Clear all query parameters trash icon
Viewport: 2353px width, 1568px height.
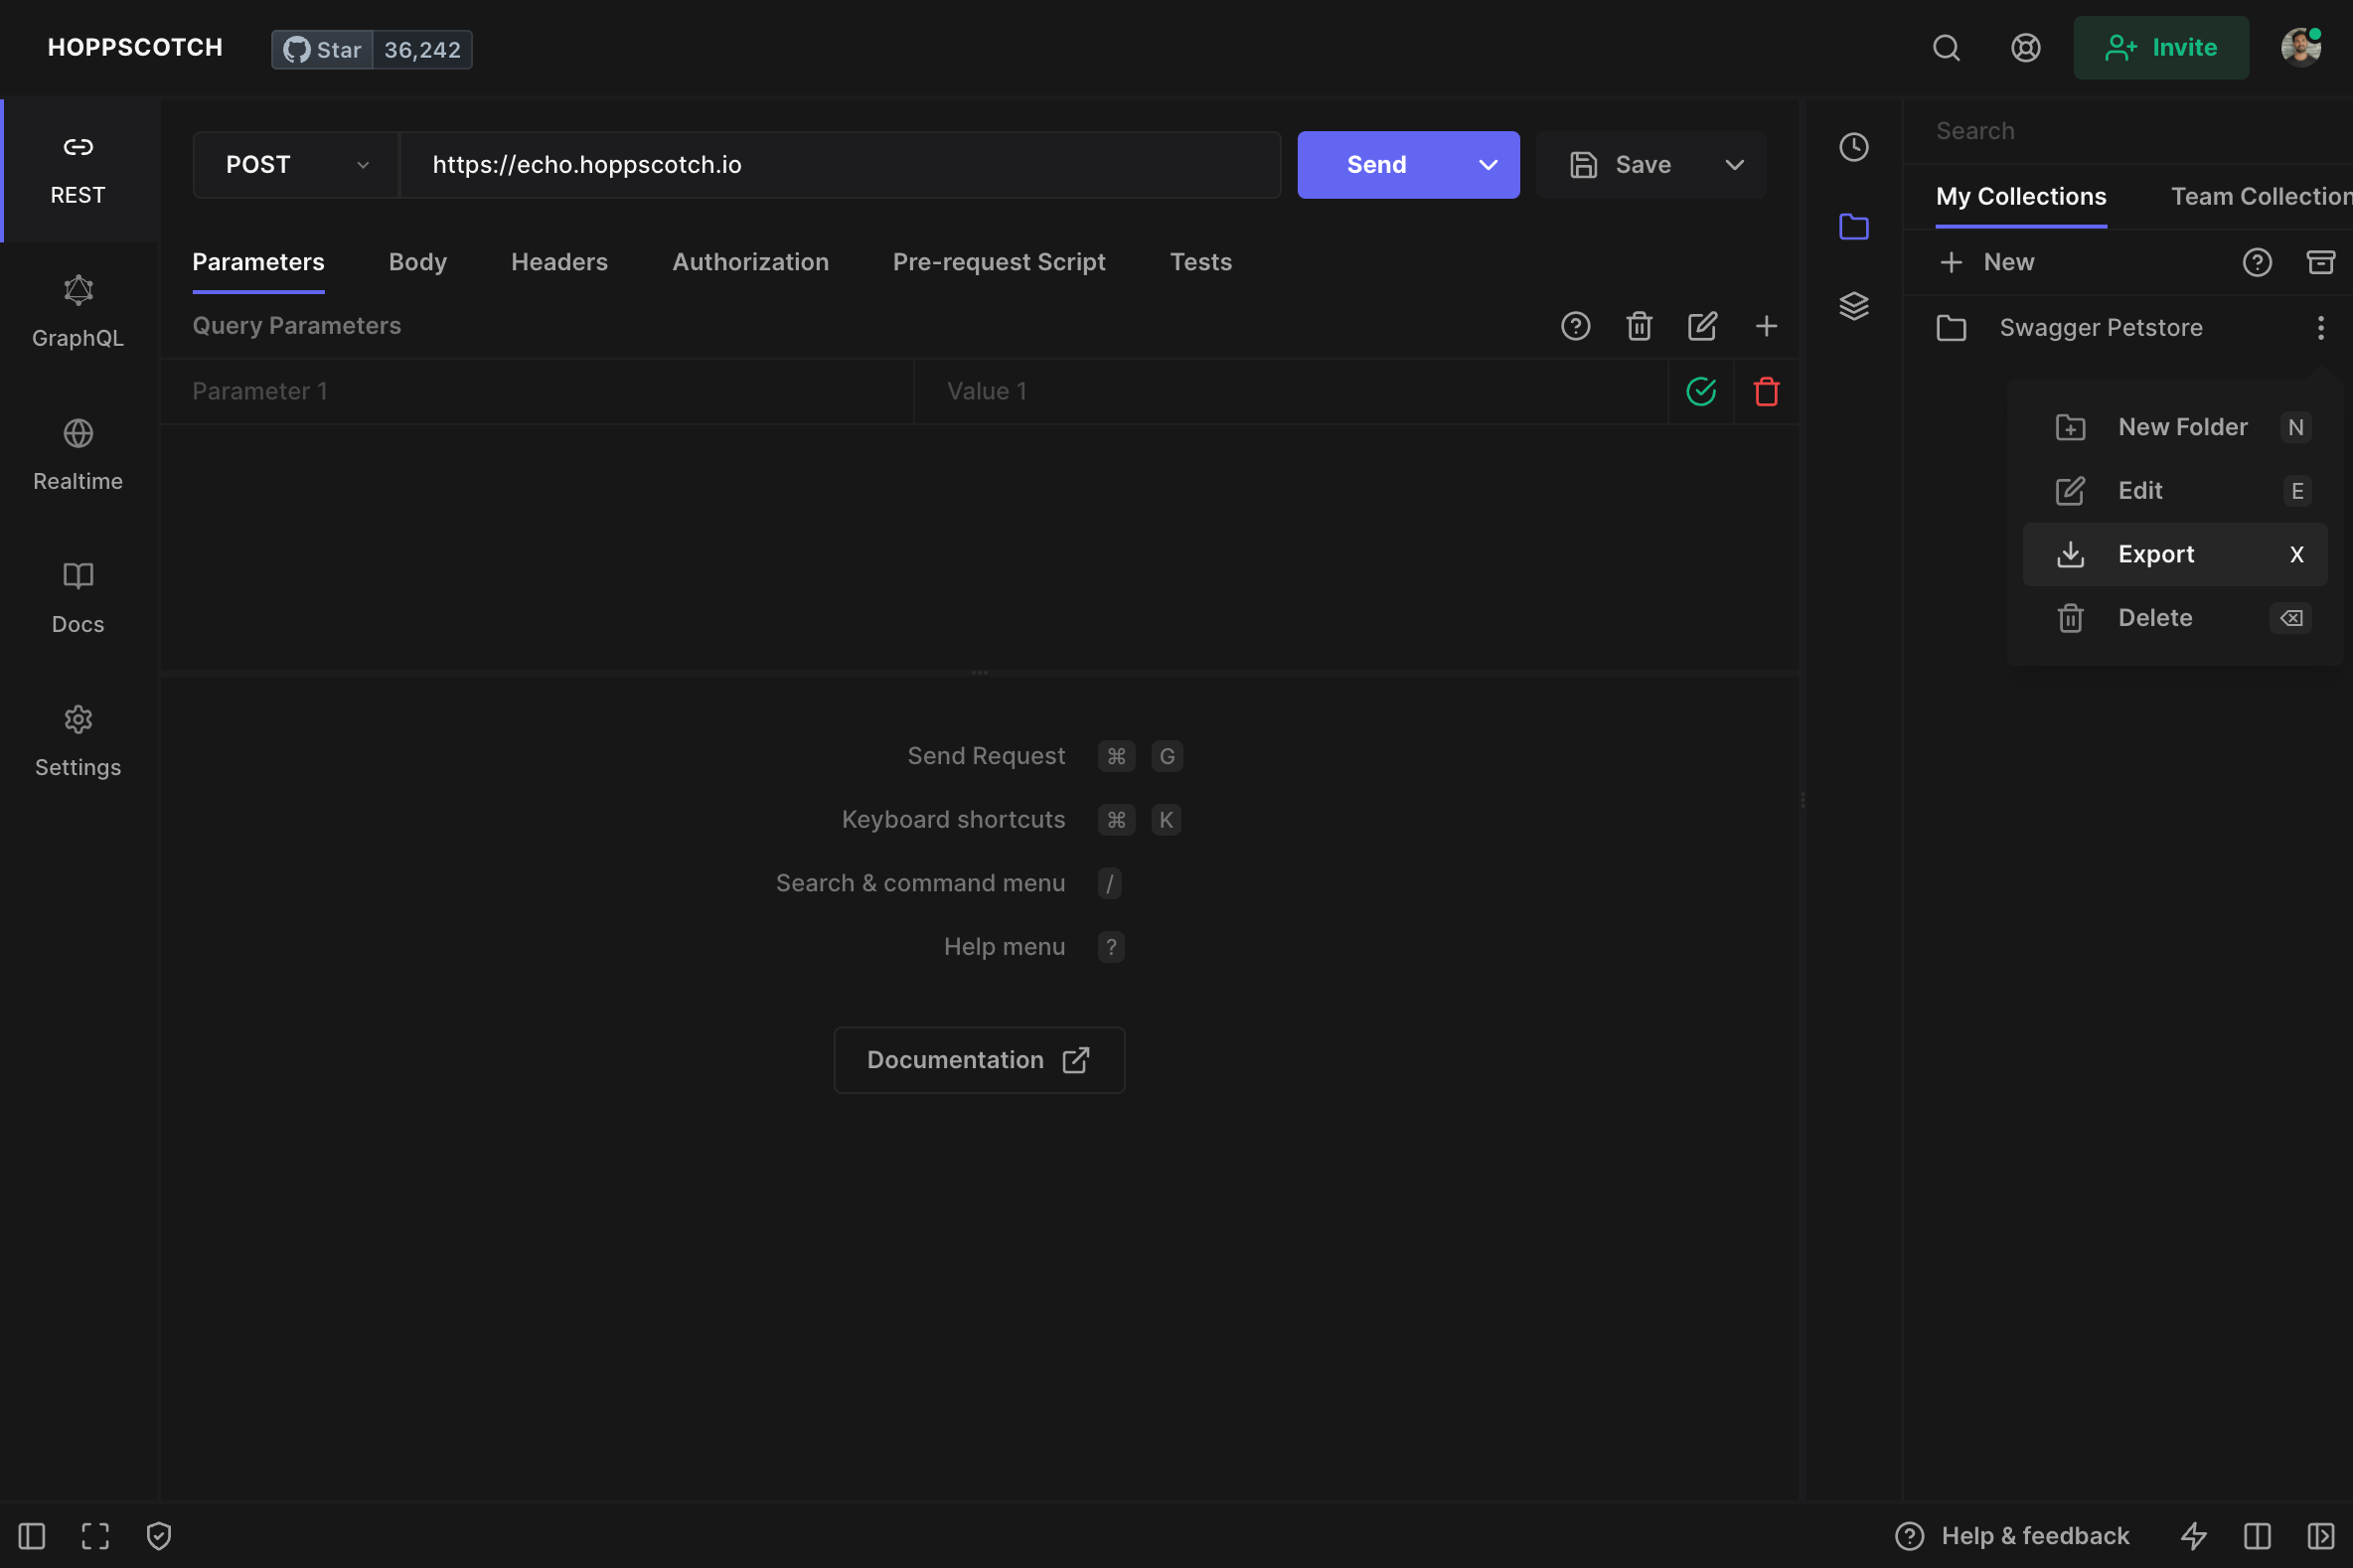(1638, 326)
